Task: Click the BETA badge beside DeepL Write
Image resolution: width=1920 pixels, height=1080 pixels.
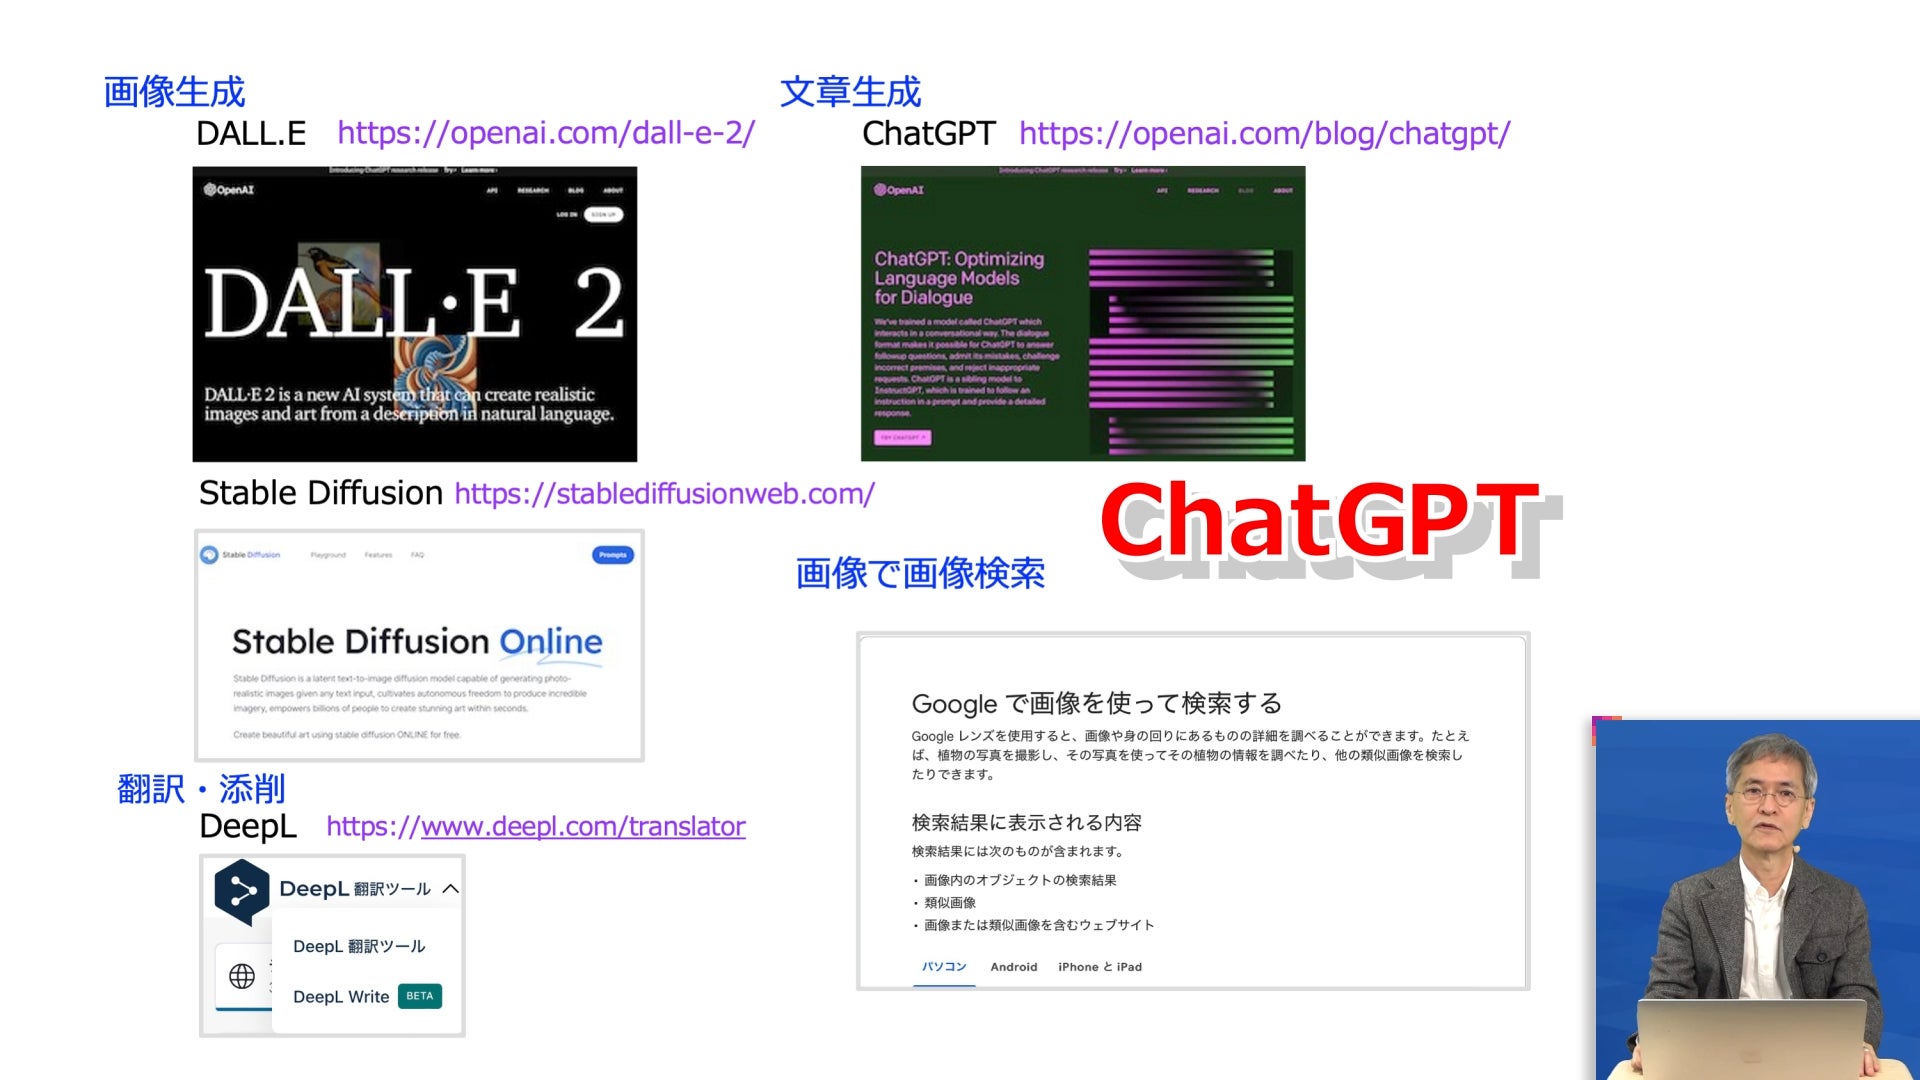Action: (420, 996)
